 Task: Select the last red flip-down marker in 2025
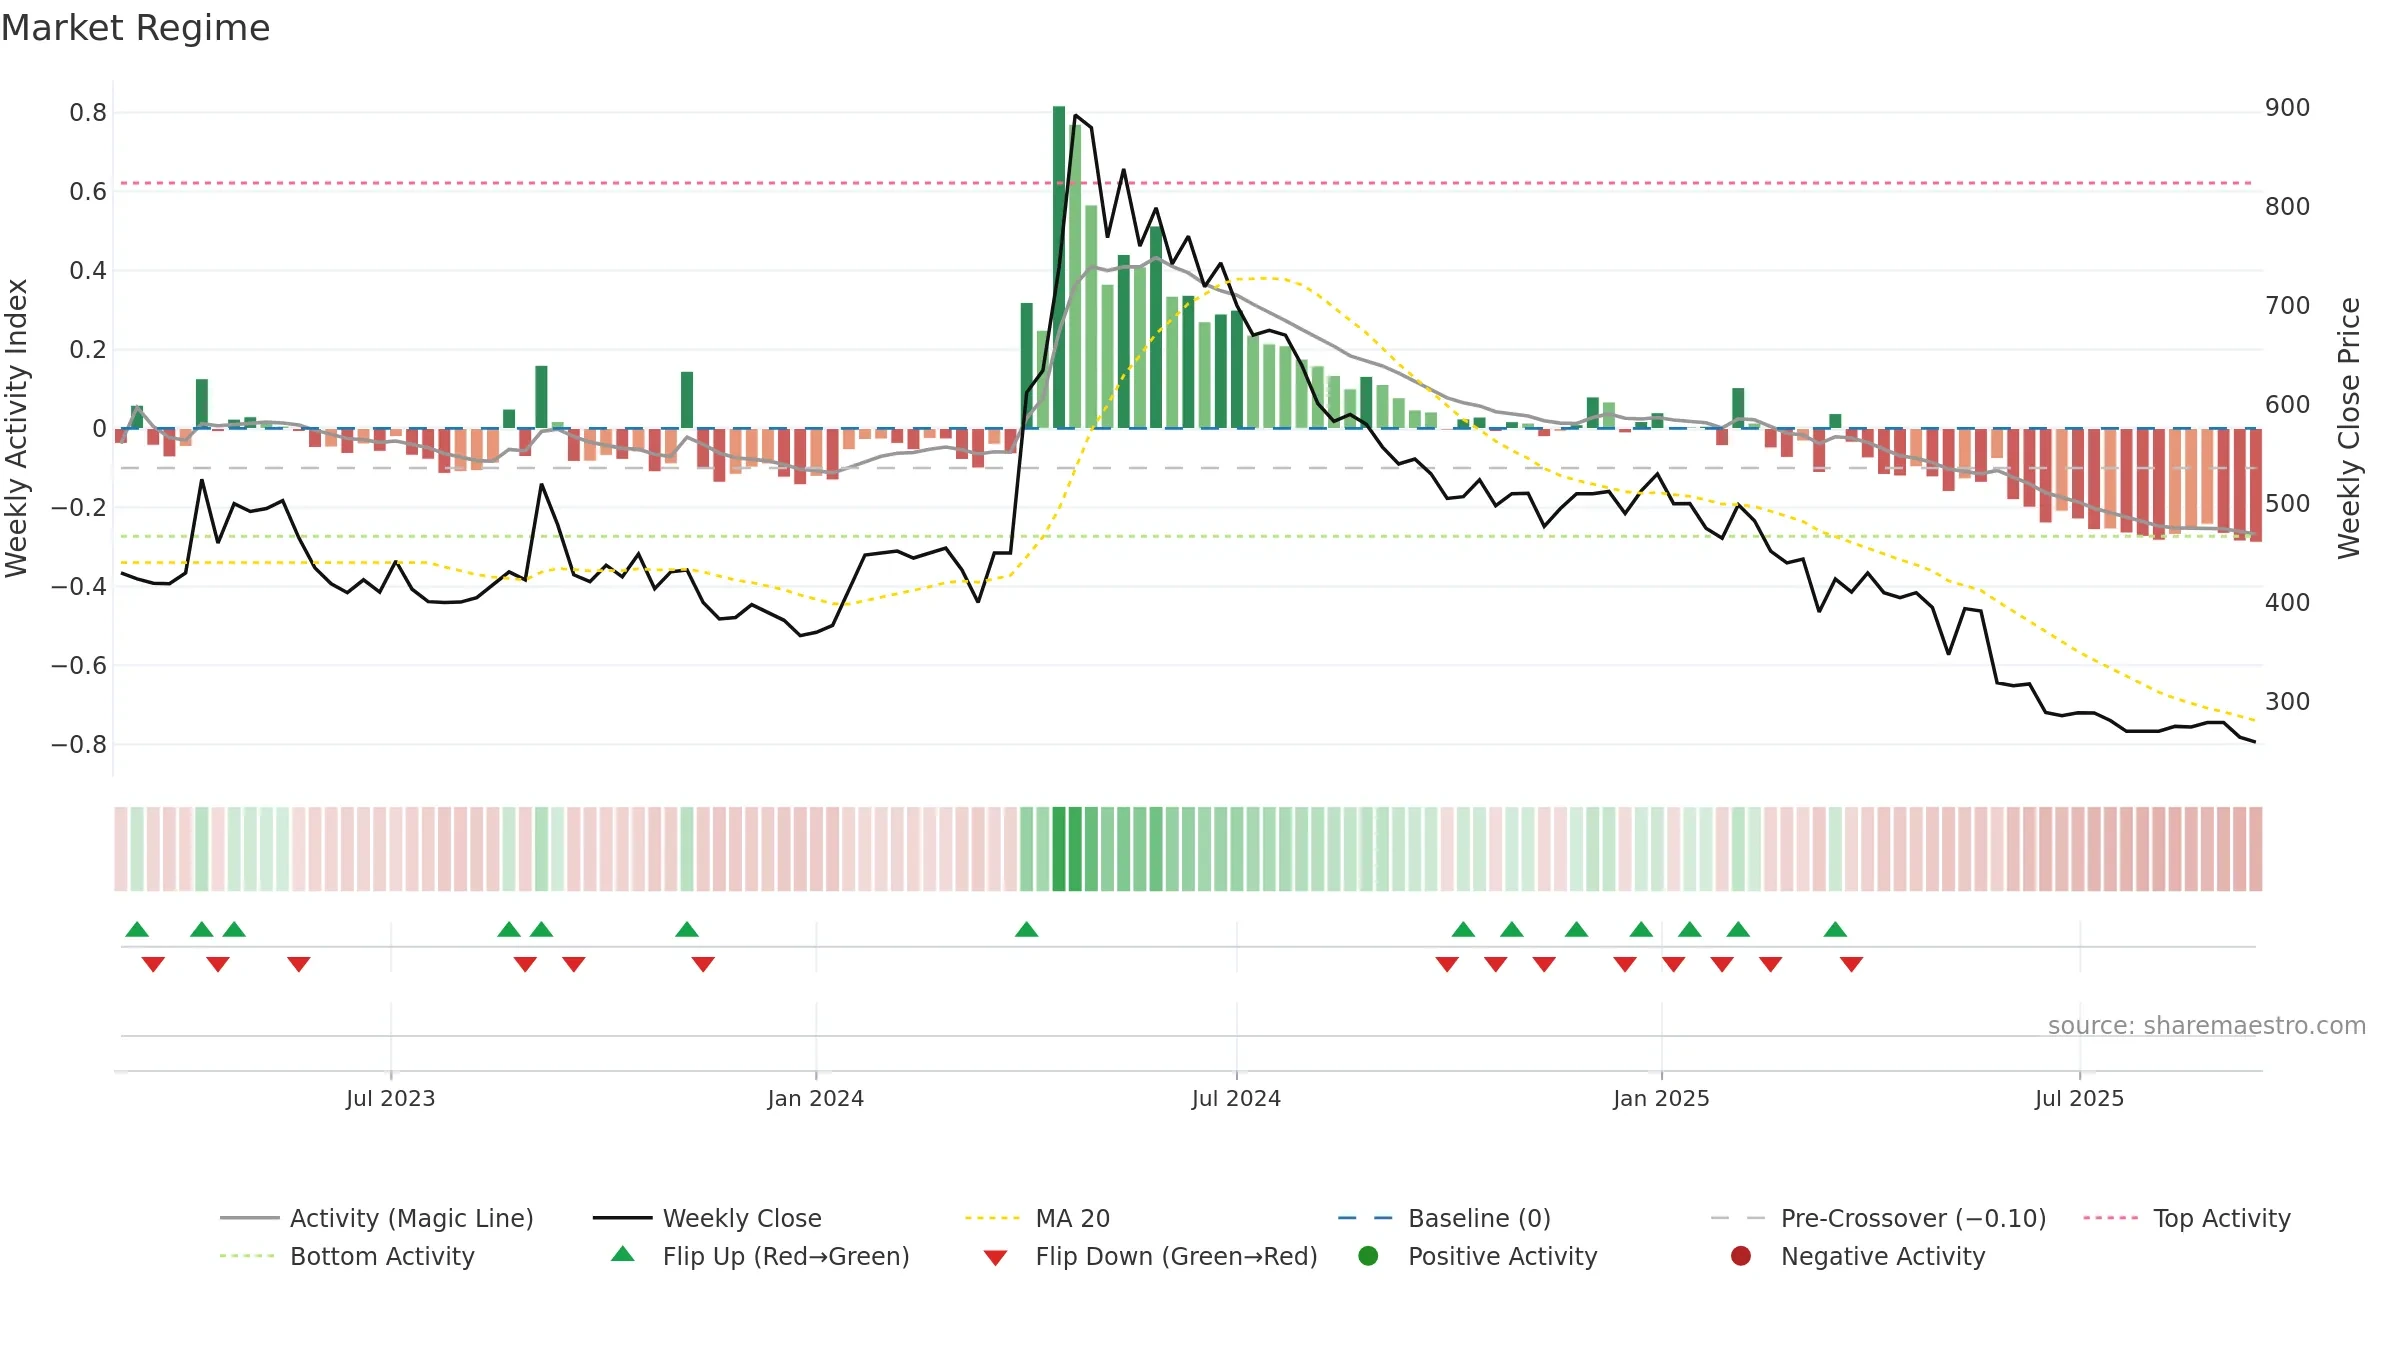(x=1851, y=964)
